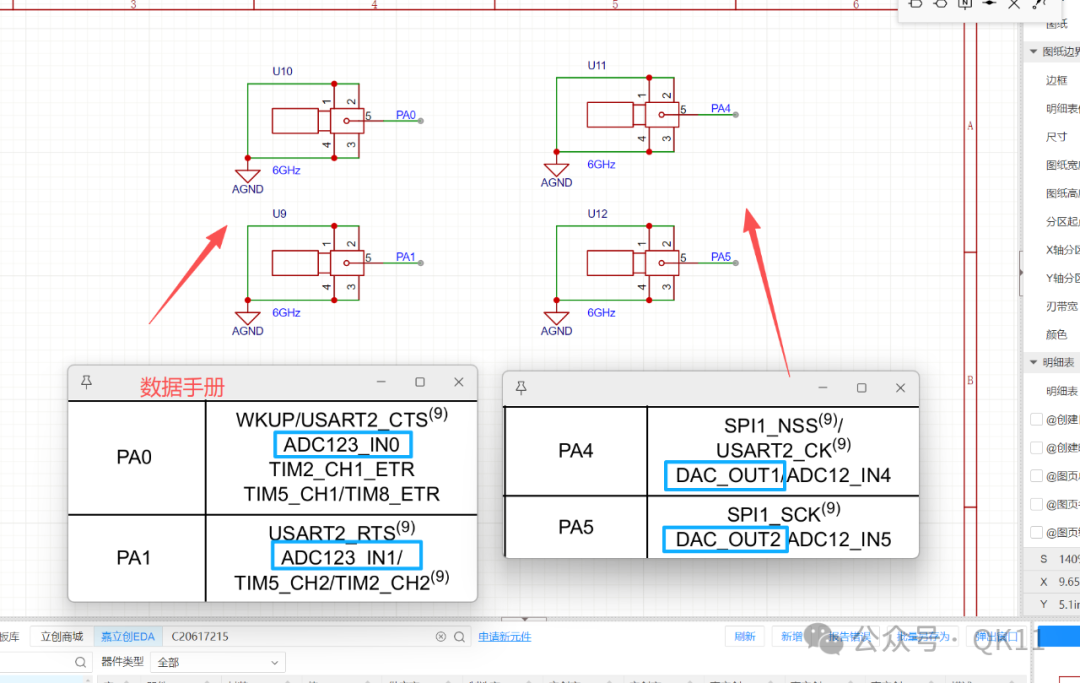Tick the first @图页 checkbox in 明细表

pyautogui.click(x=1036, y=476)
